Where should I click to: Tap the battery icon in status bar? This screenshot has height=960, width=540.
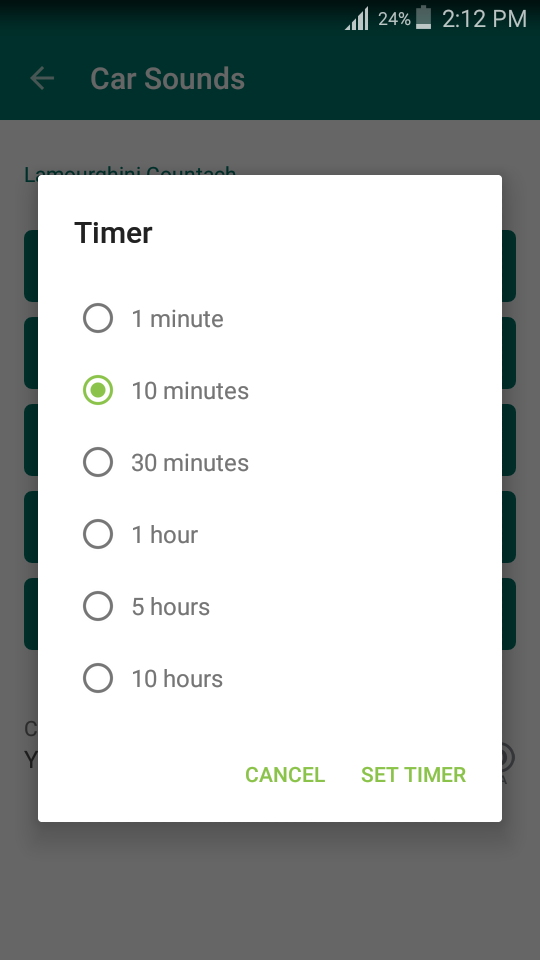(424, 18)
